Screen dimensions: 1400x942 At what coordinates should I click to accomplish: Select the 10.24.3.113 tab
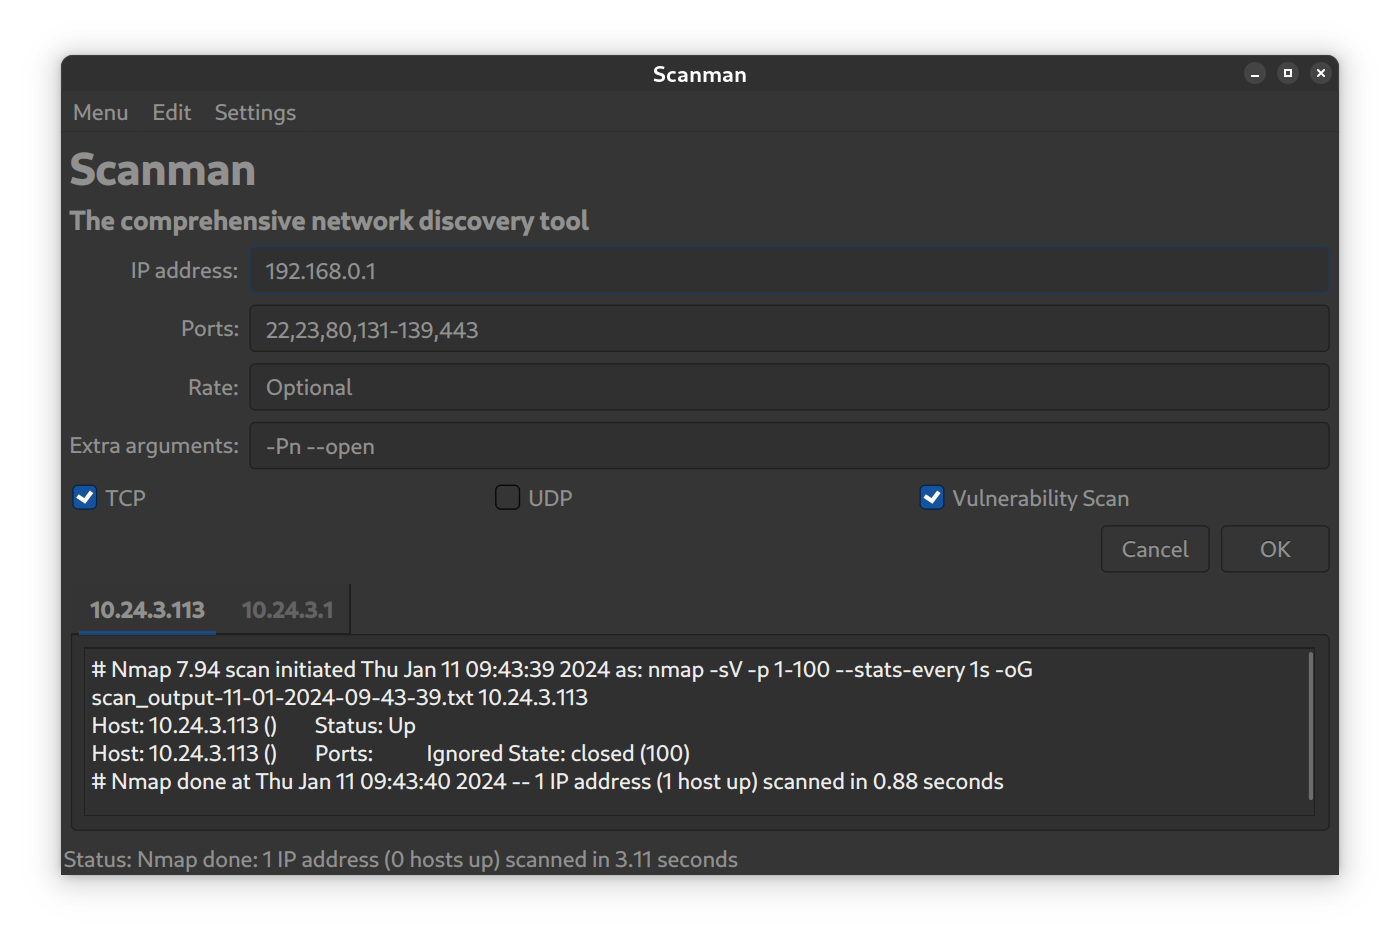coord(147,610)
